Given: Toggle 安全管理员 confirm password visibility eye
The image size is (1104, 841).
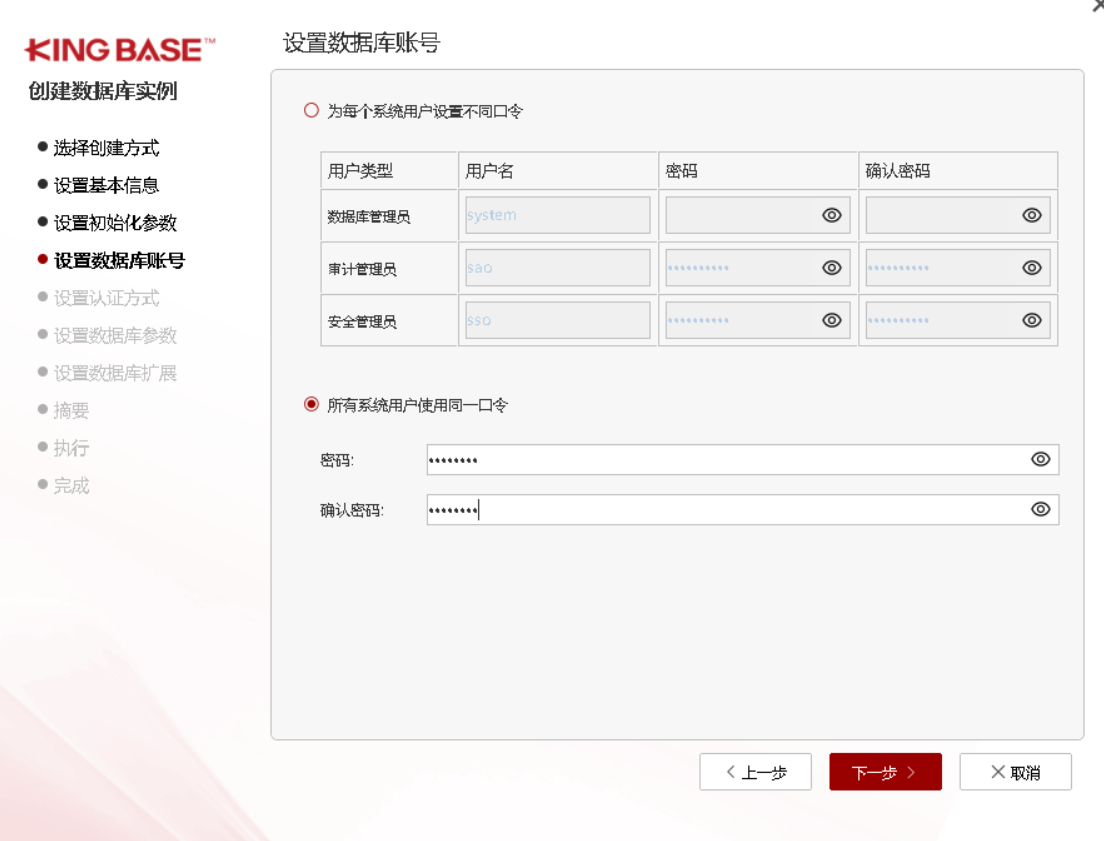Looking at the screenshot, I should tap(1032, 320).
